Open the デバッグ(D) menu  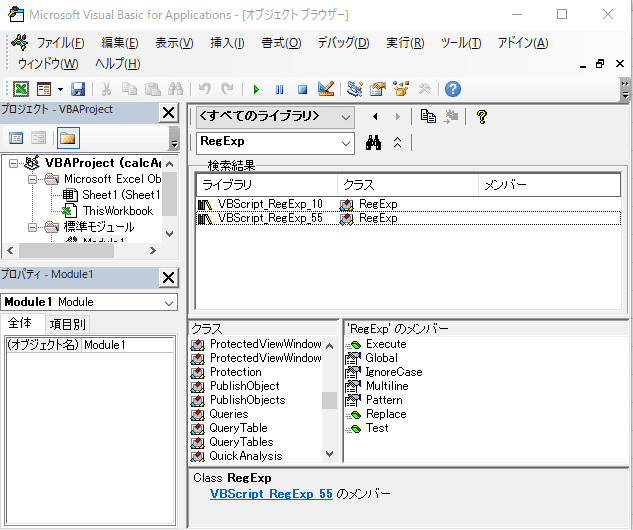(344, 42)
